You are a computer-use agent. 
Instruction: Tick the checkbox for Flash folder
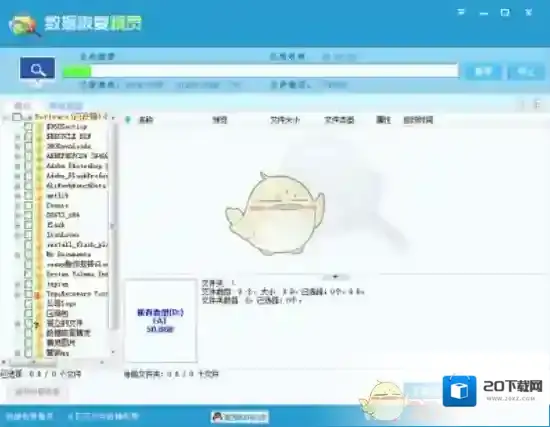(x=28, y=225)
